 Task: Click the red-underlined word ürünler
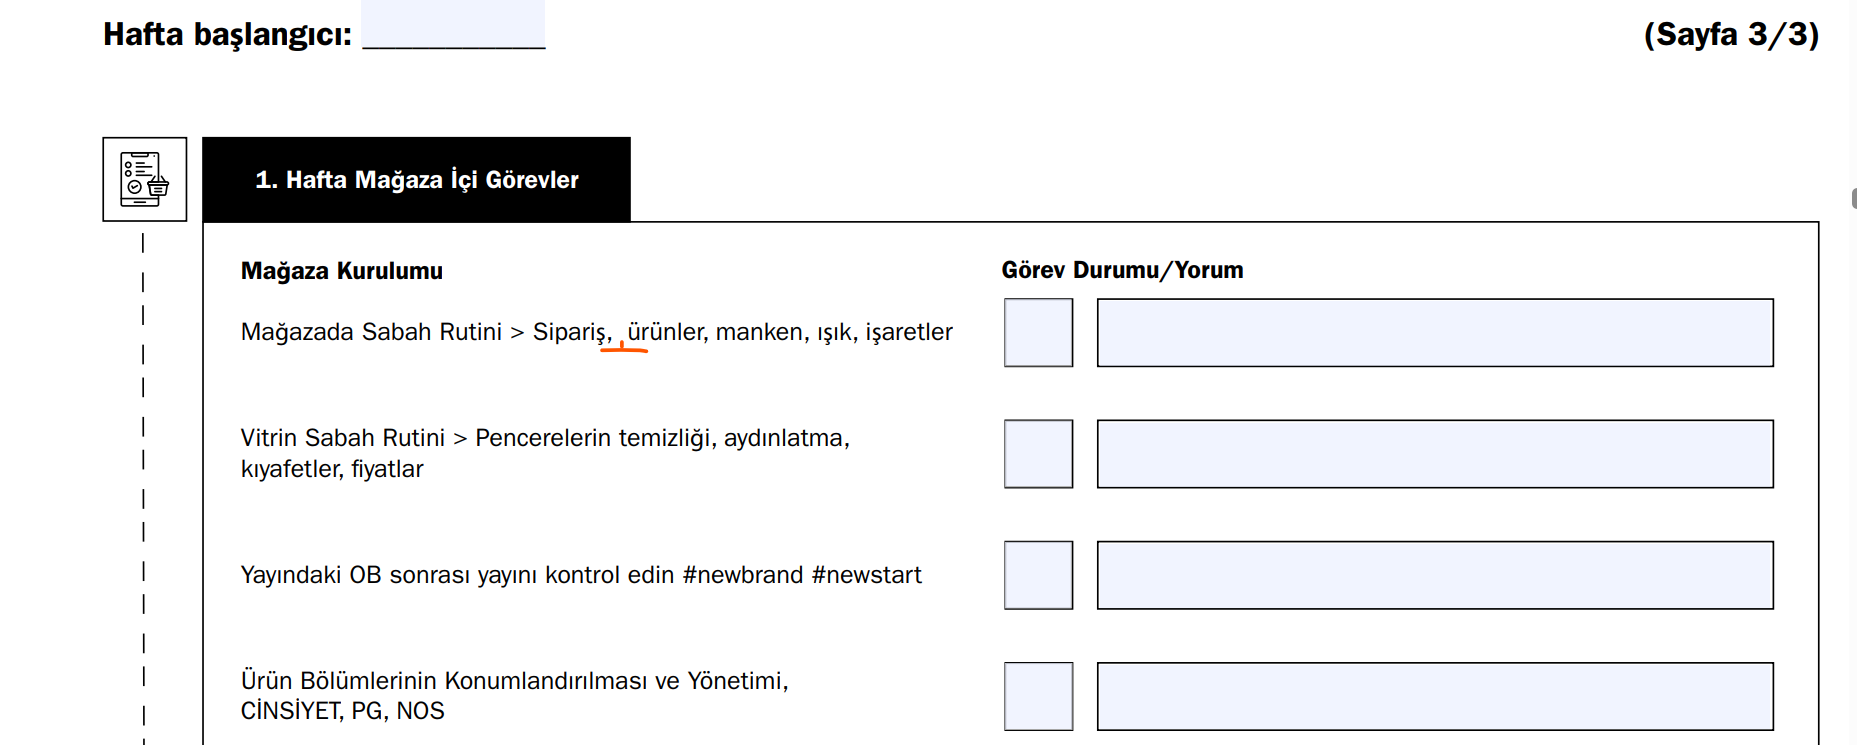point(667,332)
